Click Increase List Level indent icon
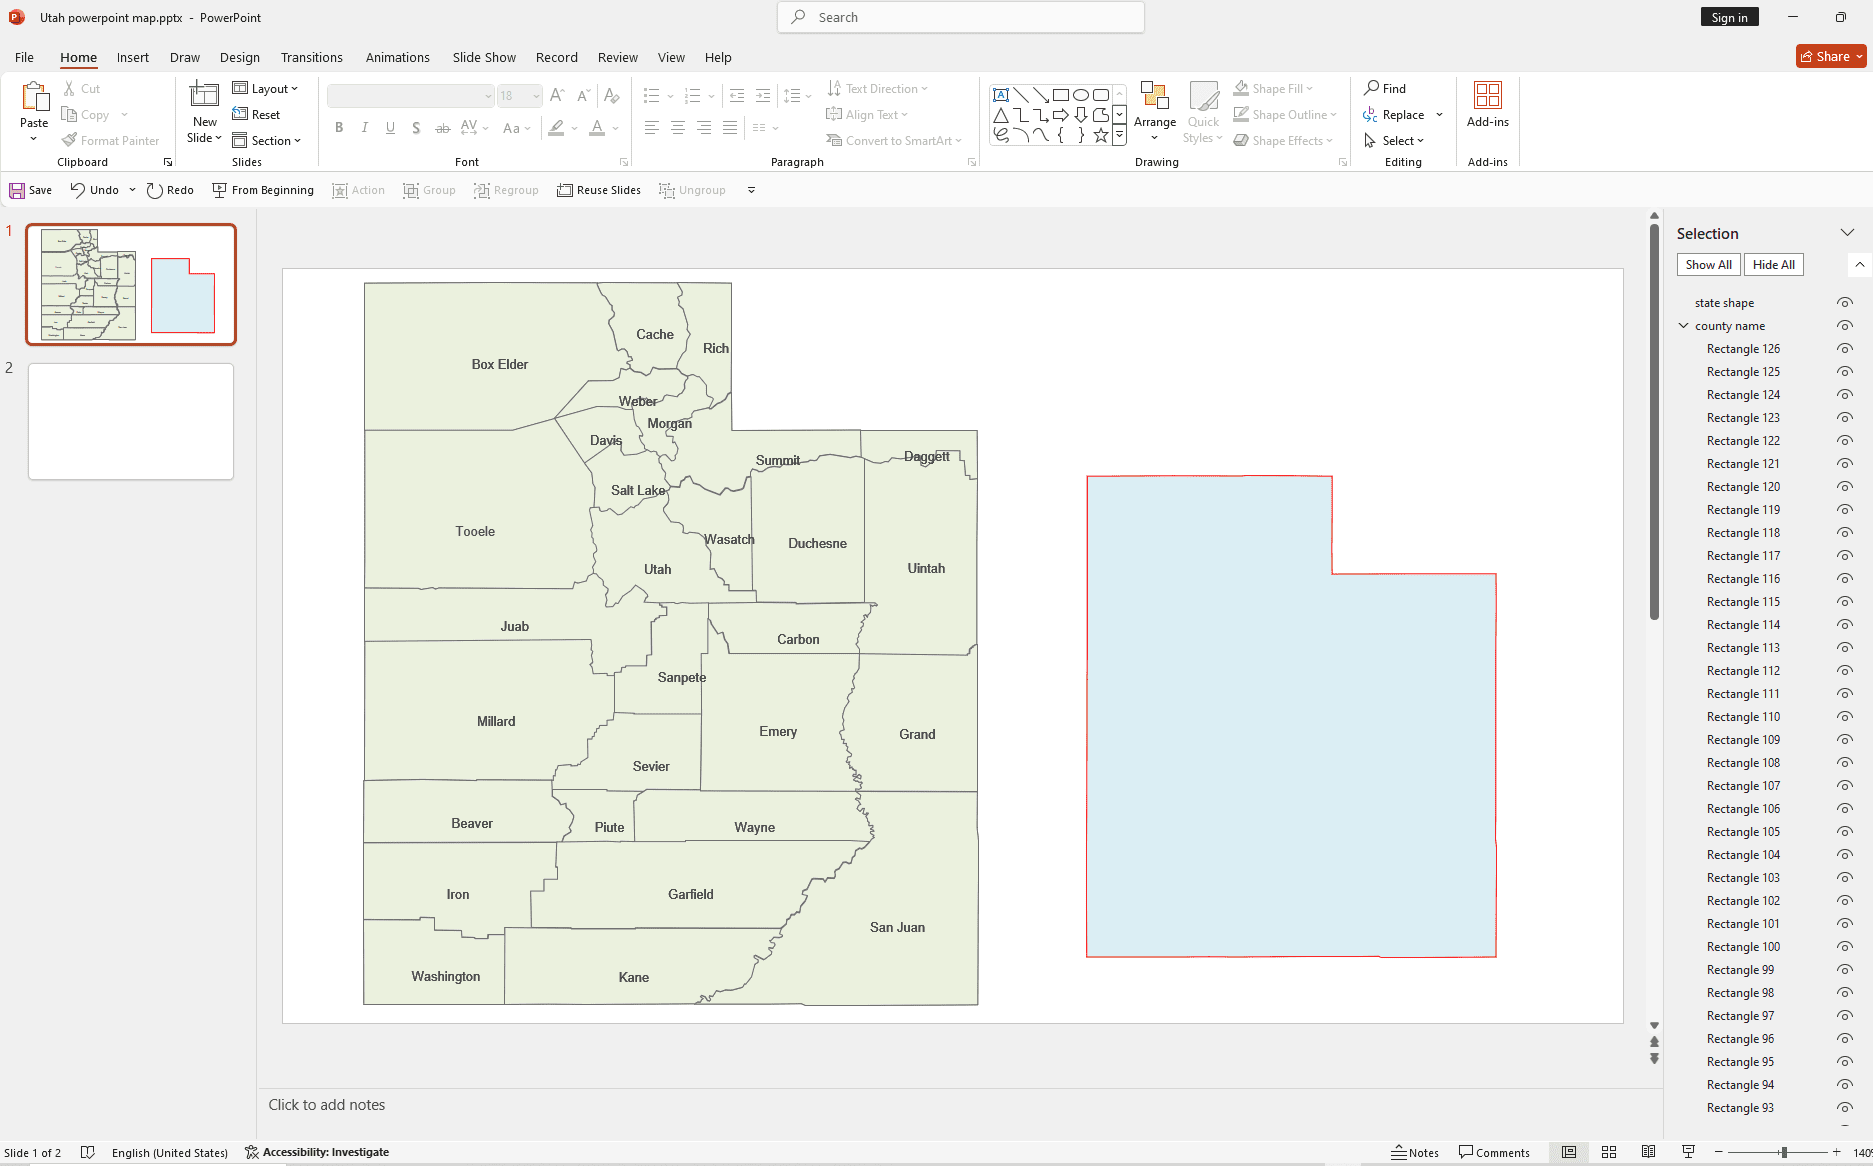This screenshot has height=1166, width=1873. pos(763,96)
